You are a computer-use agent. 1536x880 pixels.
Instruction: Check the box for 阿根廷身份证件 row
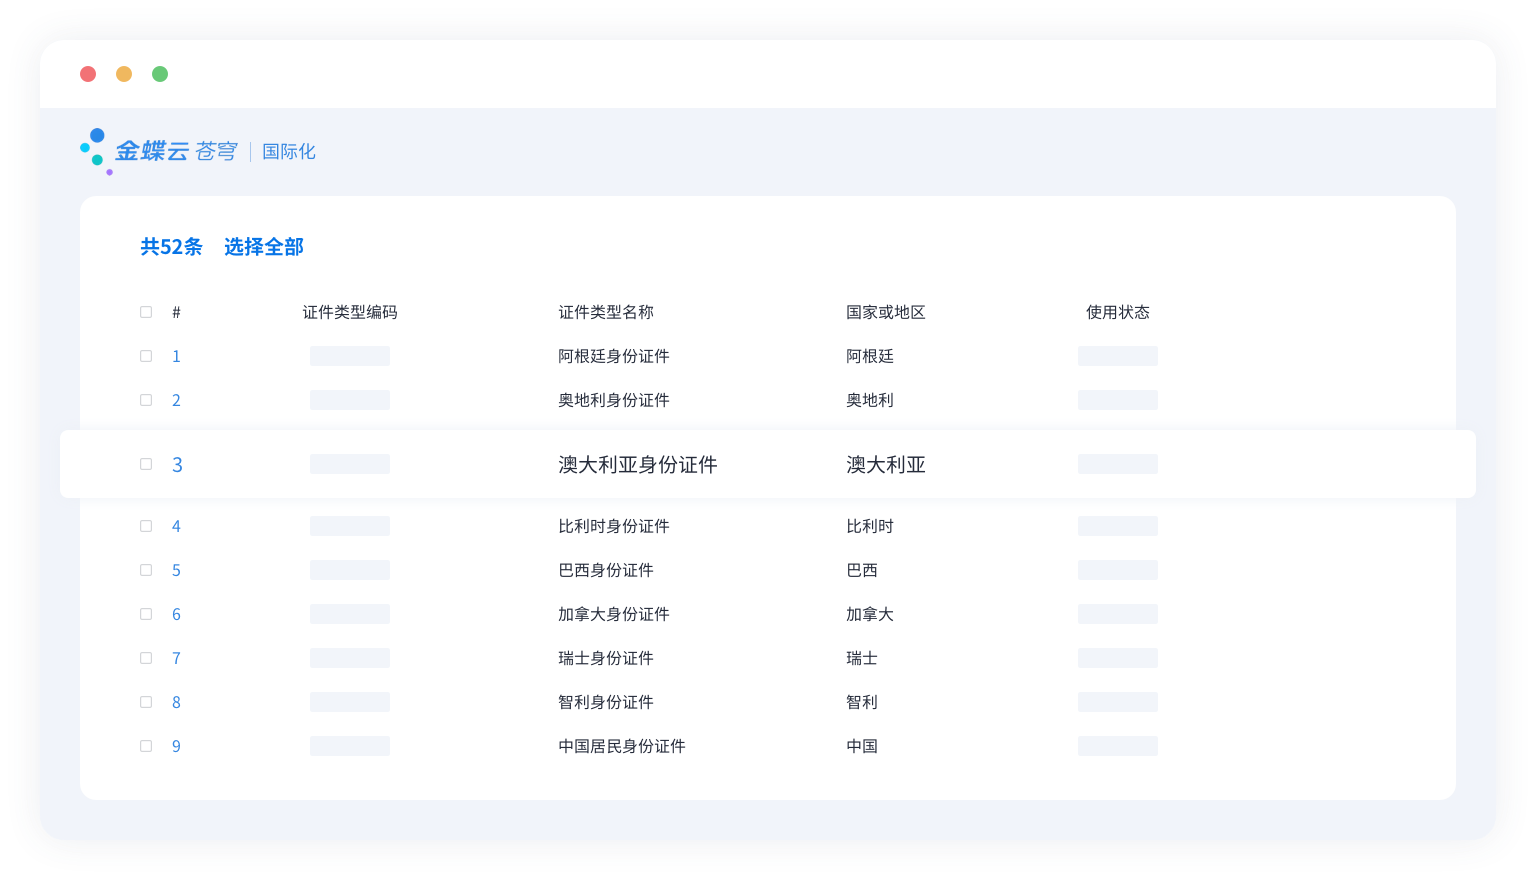(x=146, y=356)
